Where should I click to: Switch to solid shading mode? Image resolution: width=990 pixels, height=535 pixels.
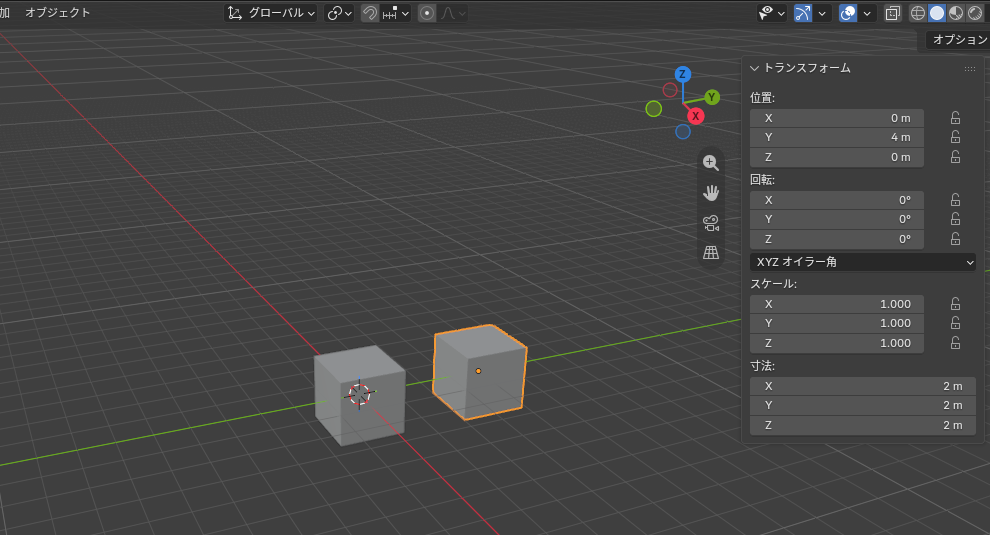click(x=937, y=13)
